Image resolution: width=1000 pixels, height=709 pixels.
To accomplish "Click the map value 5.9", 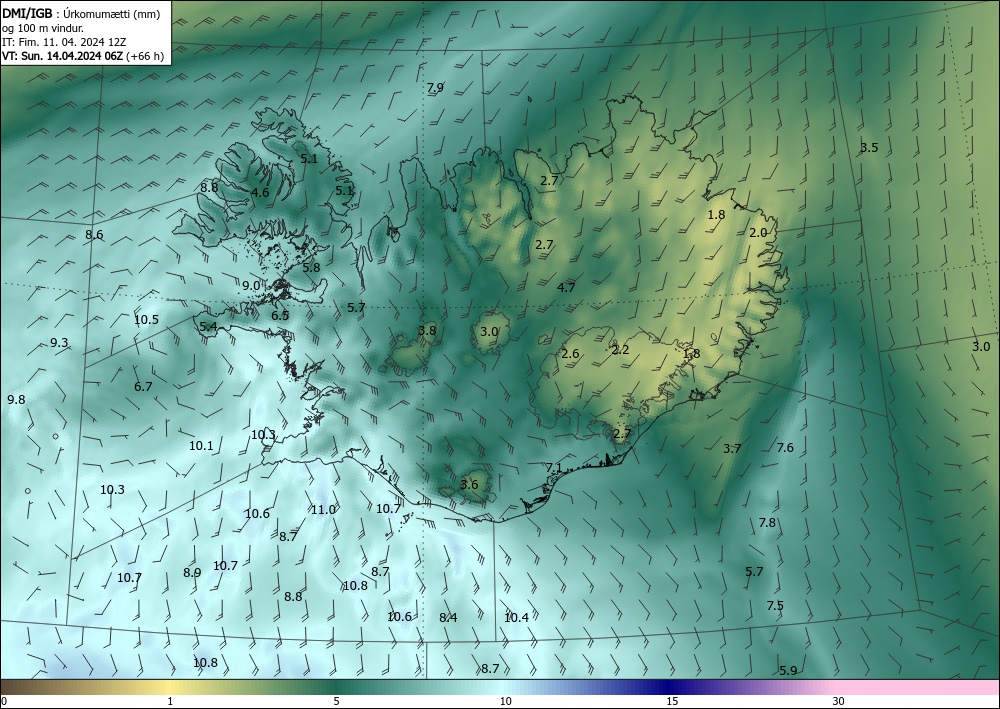I will coord(788,671).
